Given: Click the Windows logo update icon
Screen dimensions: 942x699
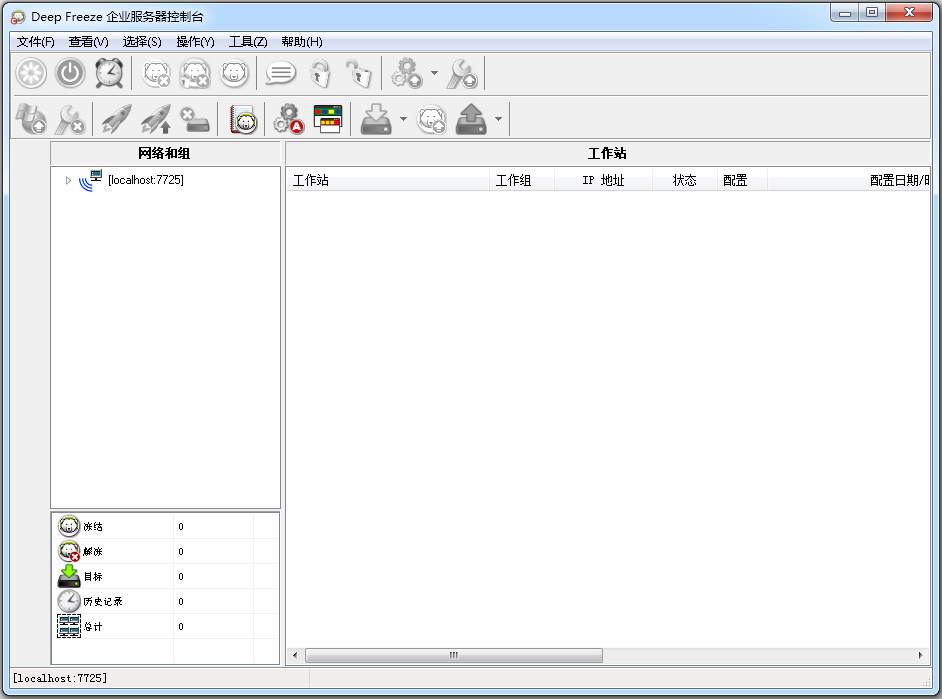Looking at the screenshot, I should (x=31, y=119).
